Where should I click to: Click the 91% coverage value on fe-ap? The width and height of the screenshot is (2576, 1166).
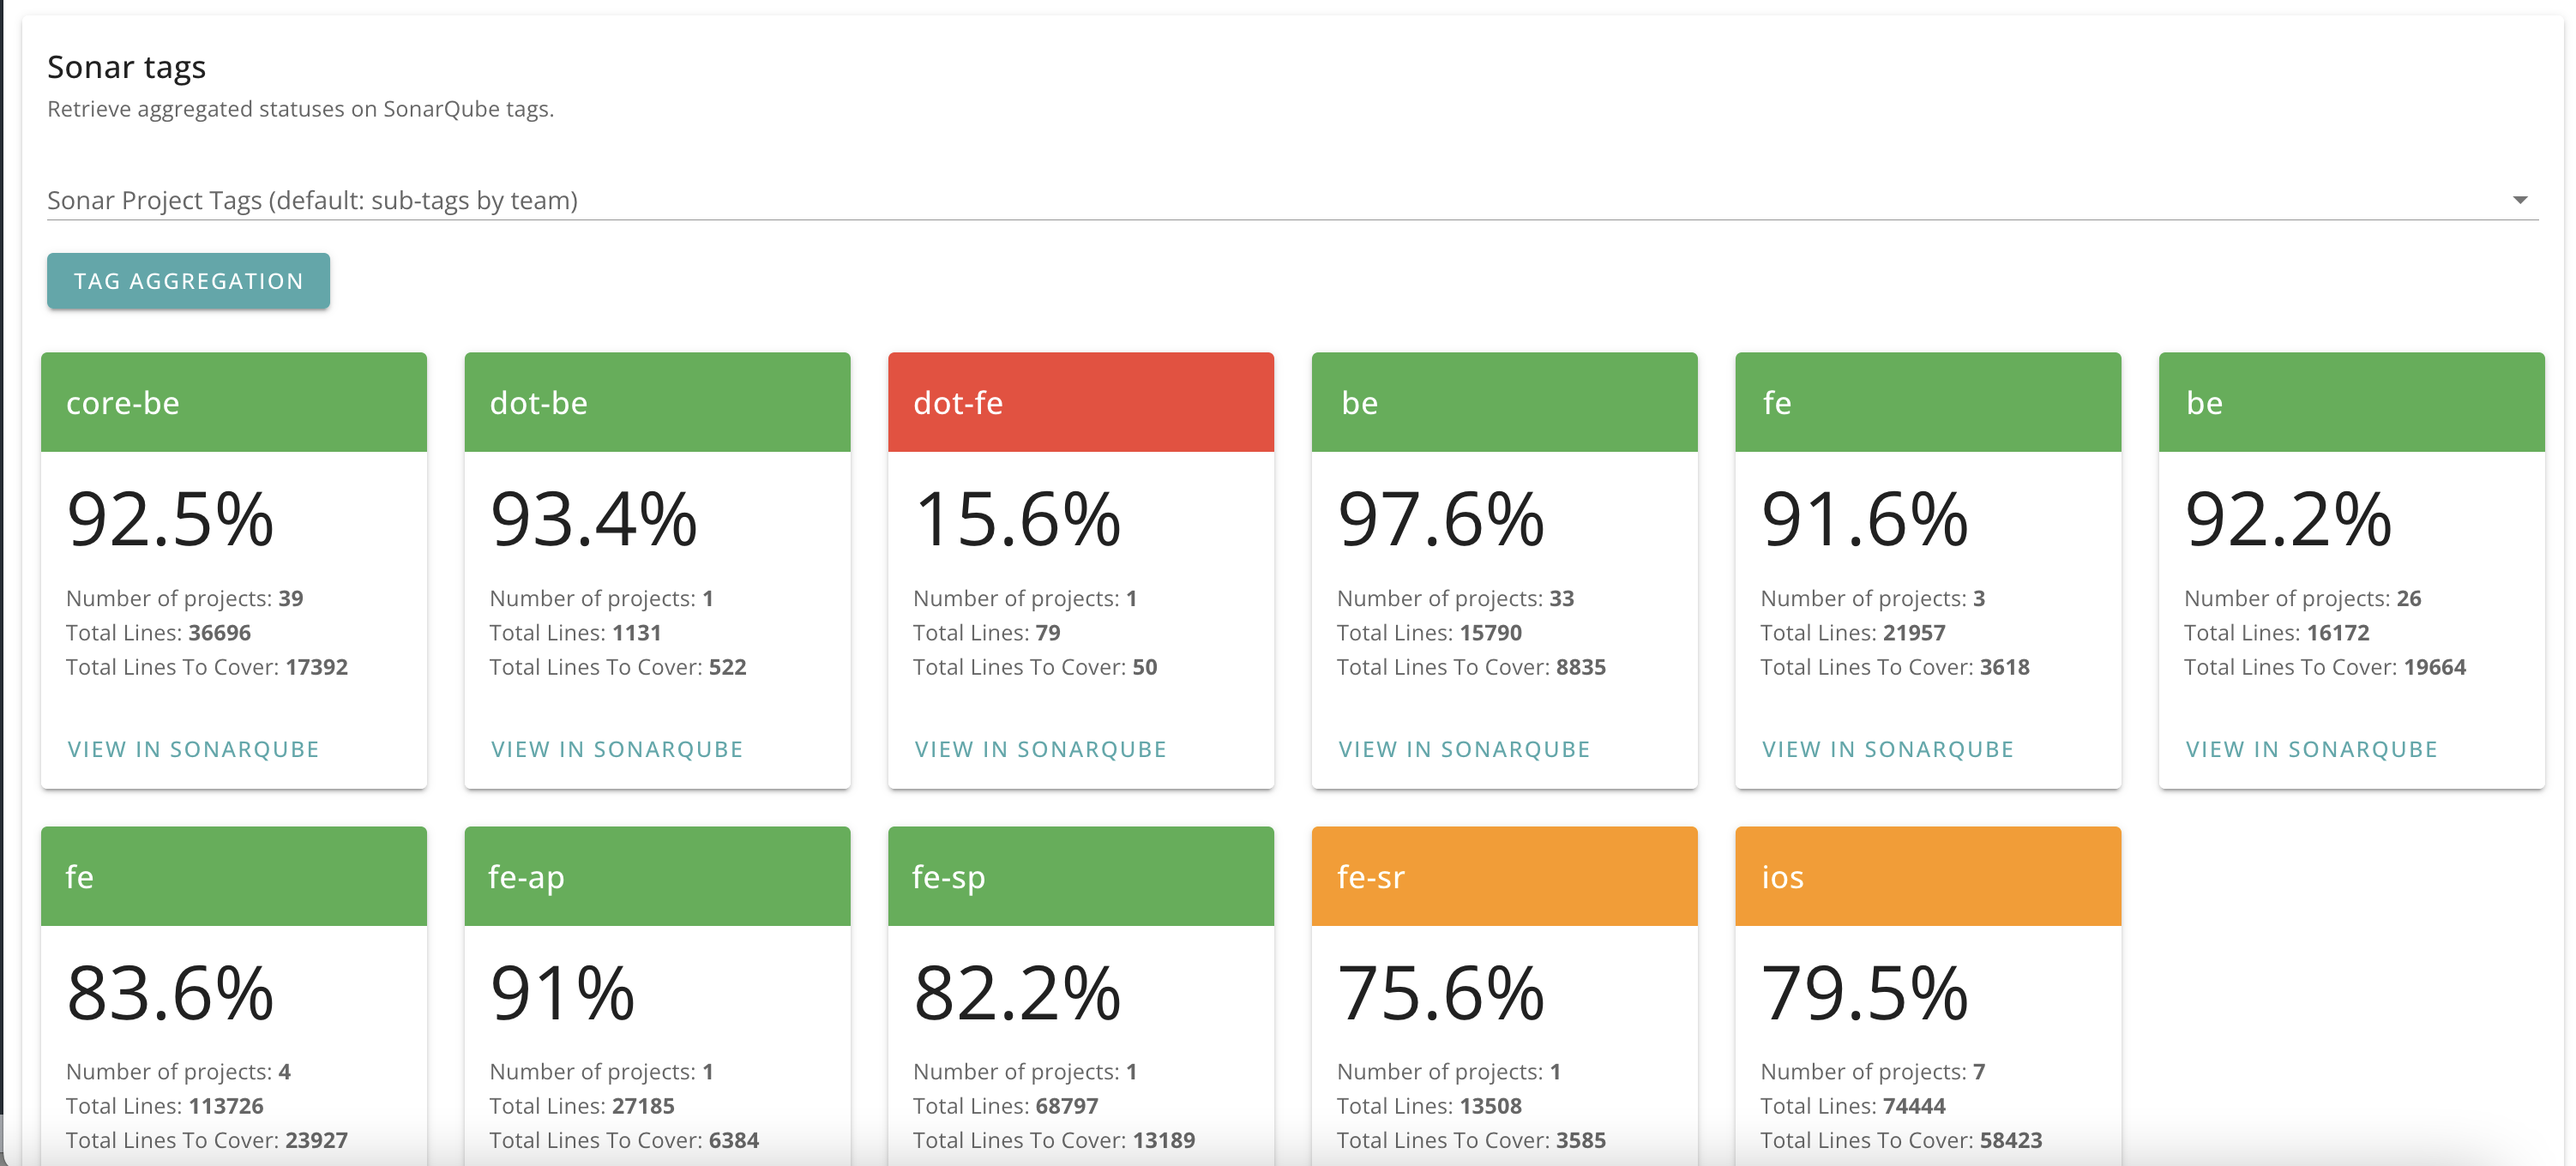tap(562, 993)
